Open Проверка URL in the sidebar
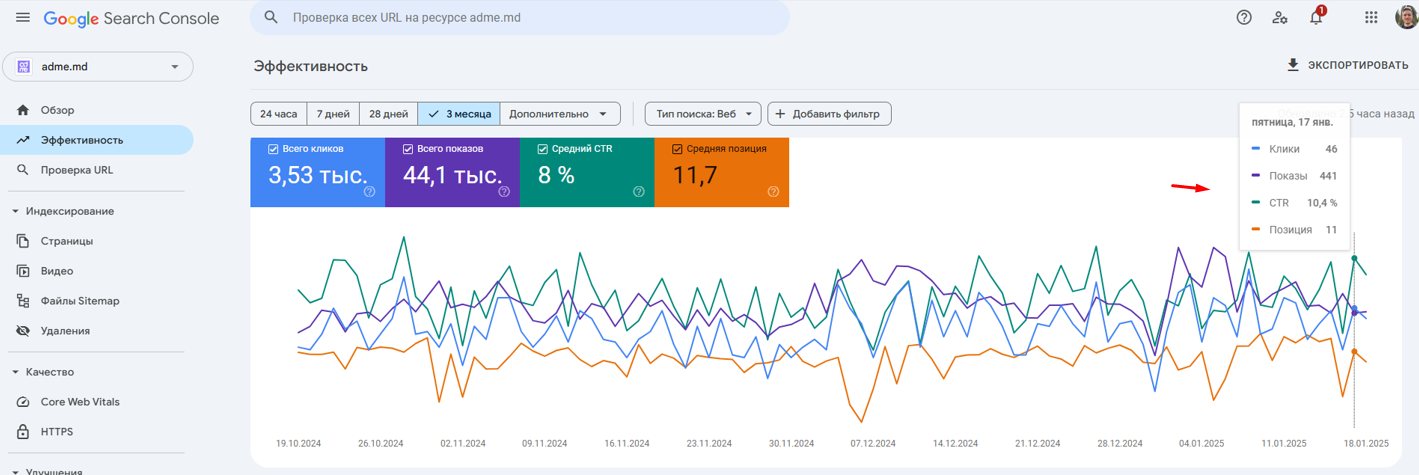 (77, 170)
